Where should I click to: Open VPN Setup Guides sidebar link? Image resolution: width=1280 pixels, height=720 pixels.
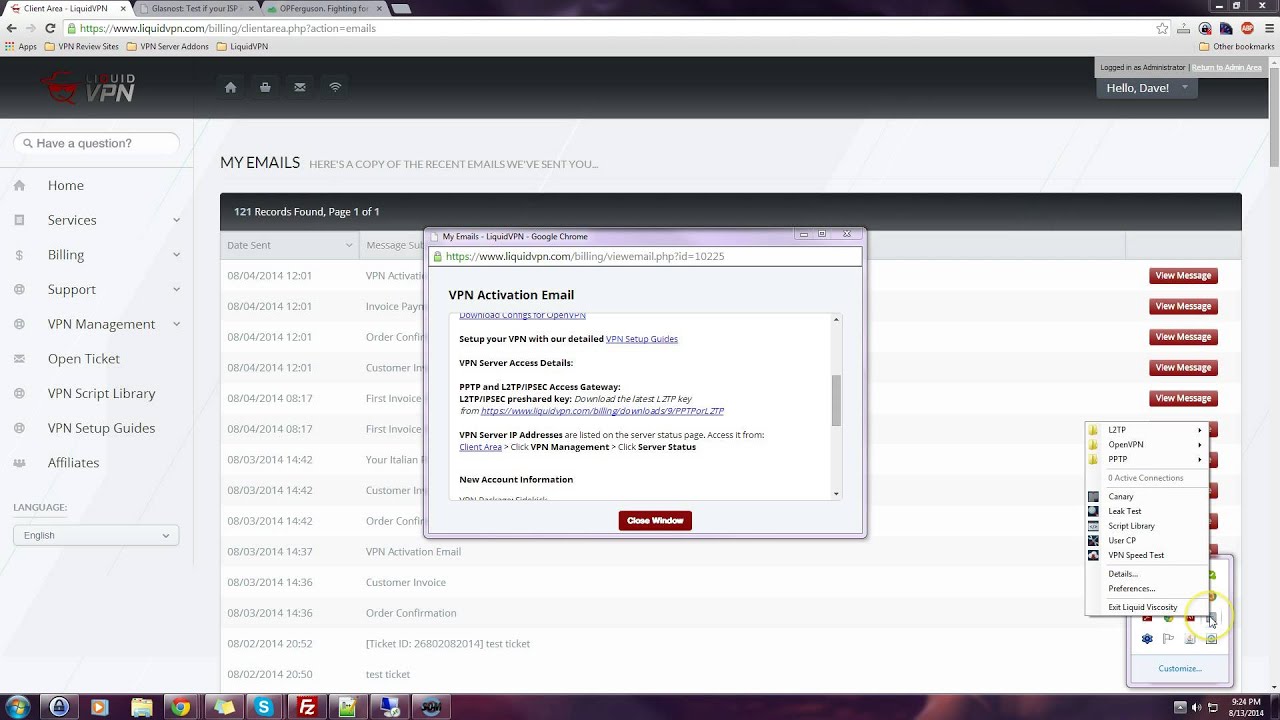tap(101, 428)
